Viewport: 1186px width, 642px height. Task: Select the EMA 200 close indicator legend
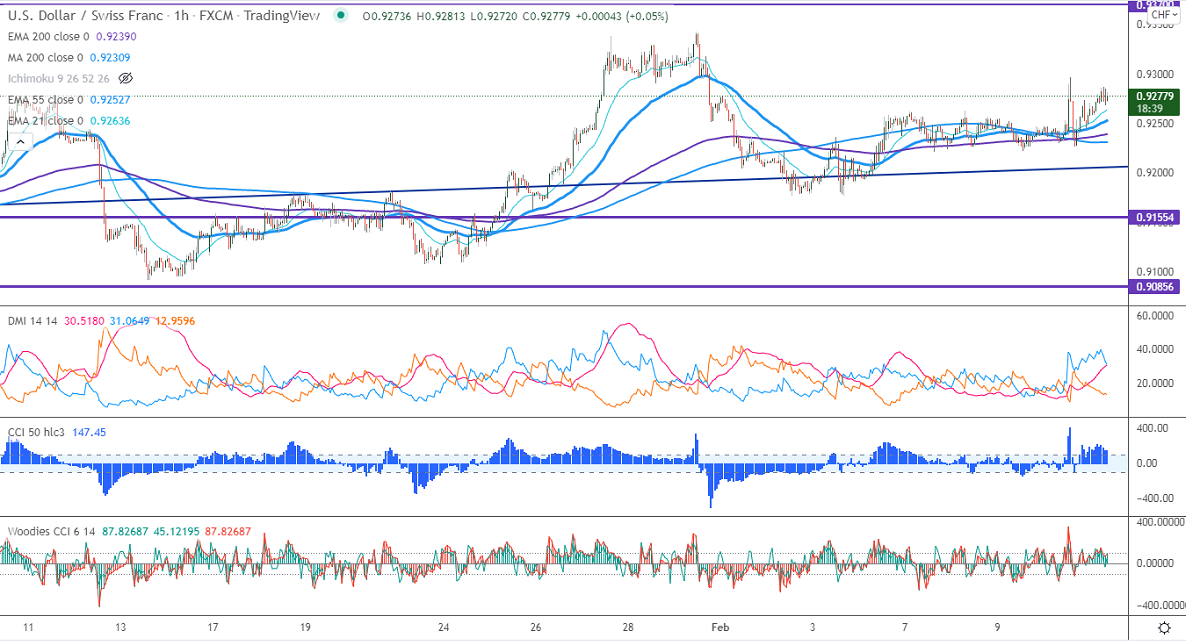pyautogui.click(x=48, y=36)
